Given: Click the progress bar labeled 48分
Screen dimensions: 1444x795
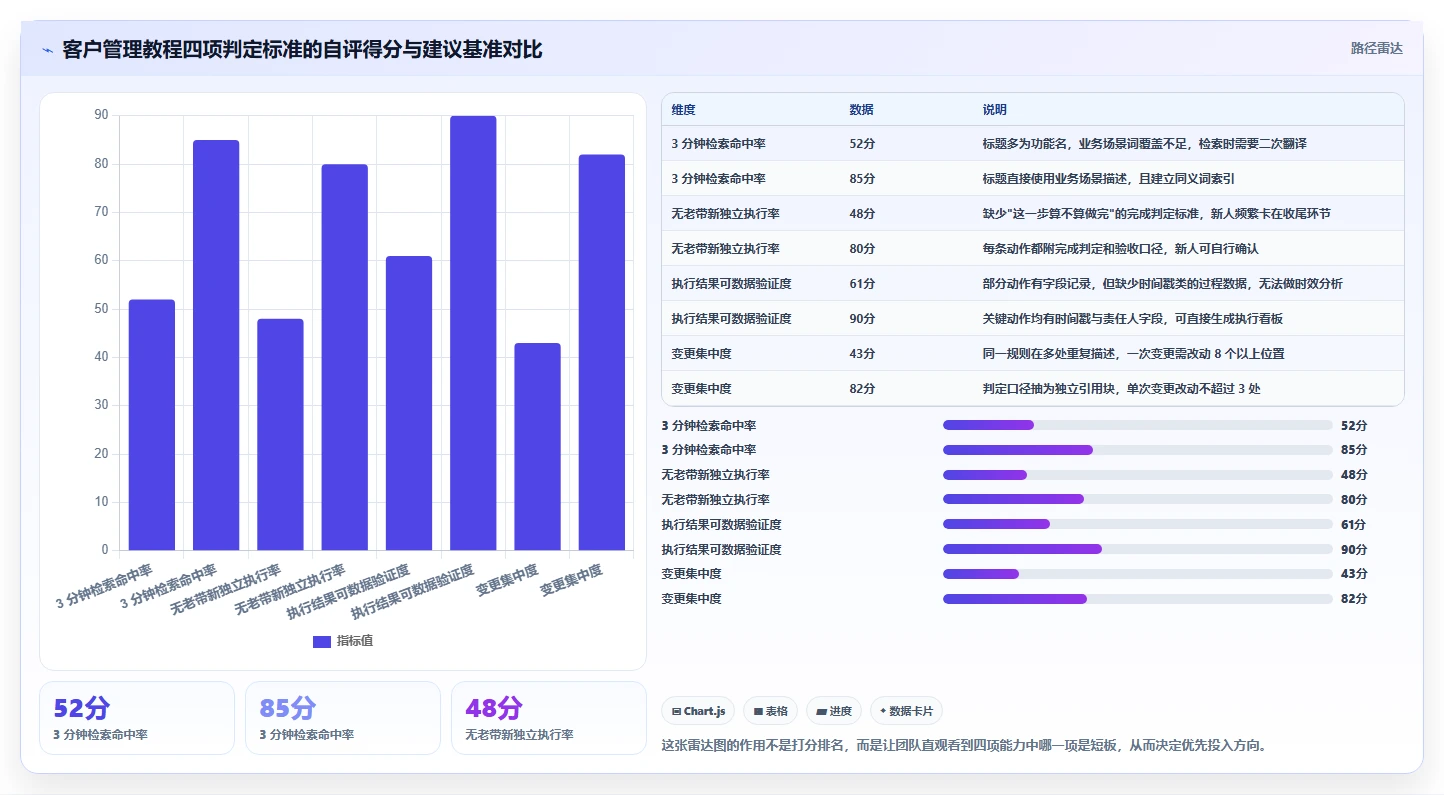Looking at the screenshot, I should (x=1138, y=475).
